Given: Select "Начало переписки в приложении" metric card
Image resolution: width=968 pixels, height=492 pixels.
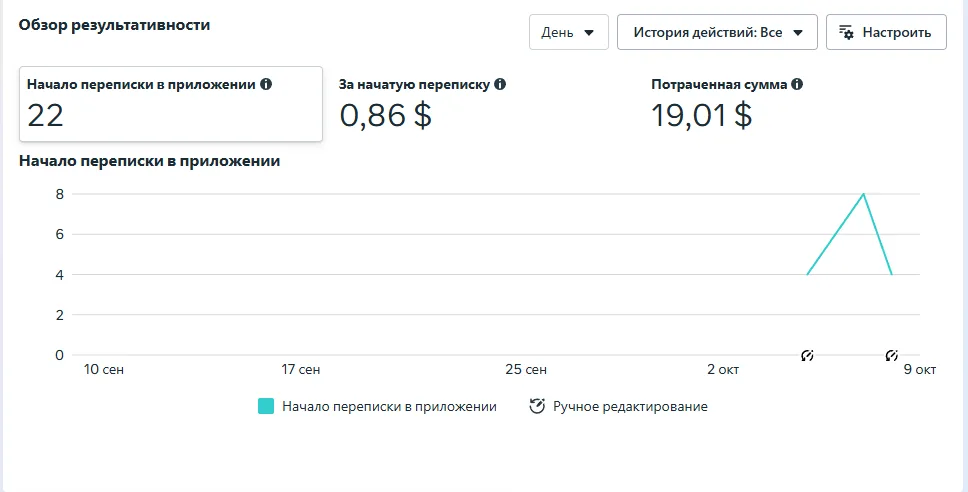Looking at the screenshot, I should 171,104.
